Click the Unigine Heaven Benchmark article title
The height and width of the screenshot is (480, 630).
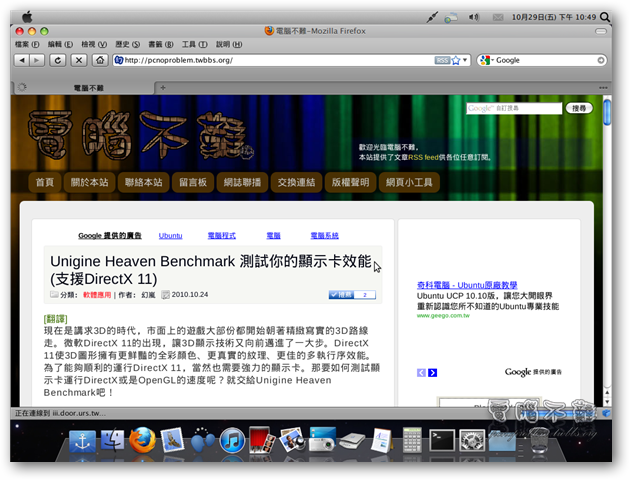pos(210,268)
